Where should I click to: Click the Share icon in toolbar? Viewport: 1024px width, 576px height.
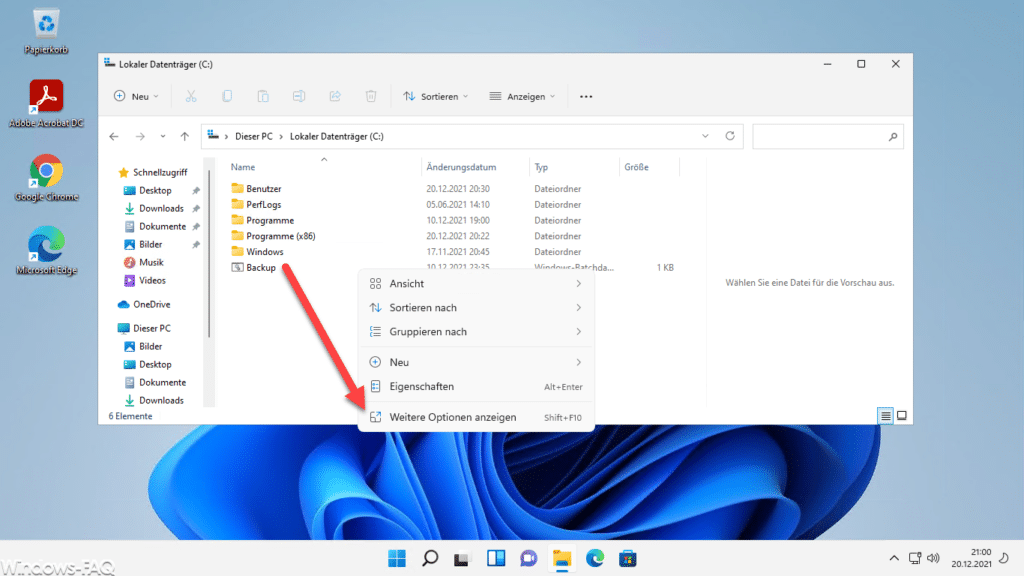coord(335,97)
